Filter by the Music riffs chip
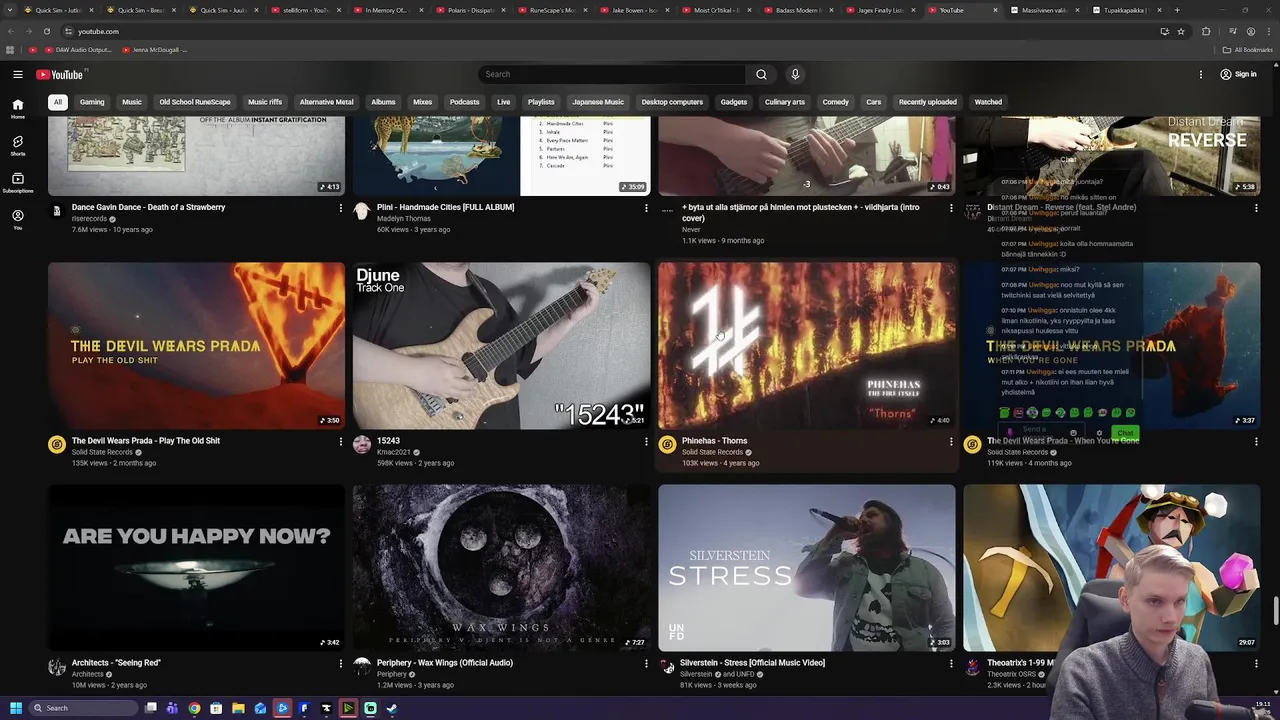 pyautogui.click(x=265, y=102)
